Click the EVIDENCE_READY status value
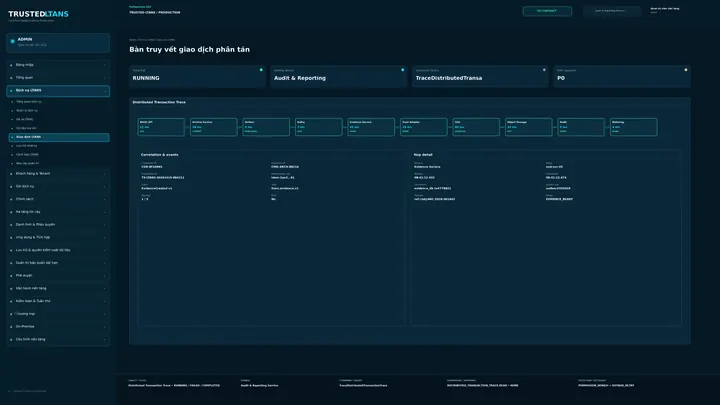The image size is (720, 405). (x=559, y=199)
